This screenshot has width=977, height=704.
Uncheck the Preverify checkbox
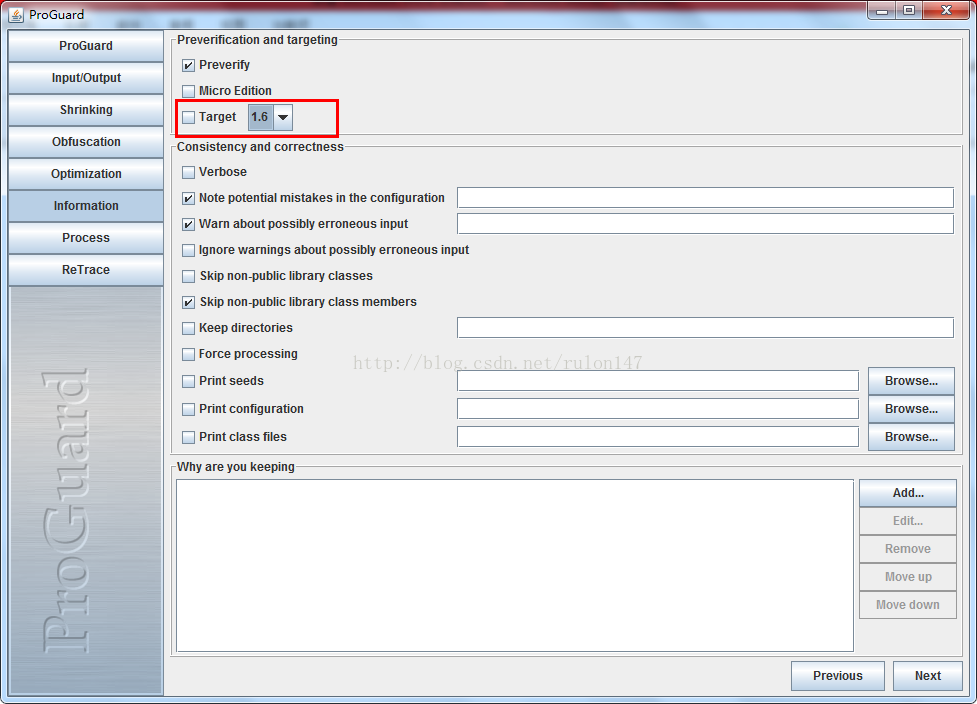click(x=188, y=65)
